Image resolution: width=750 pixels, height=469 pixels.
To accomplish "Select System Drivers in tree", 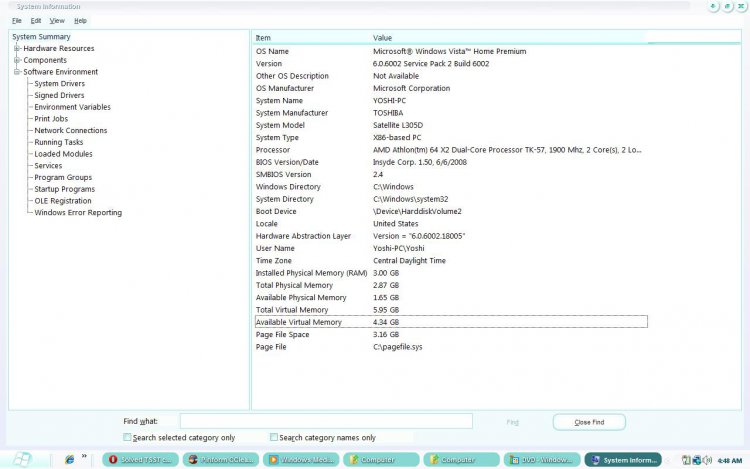I will 59,84.
